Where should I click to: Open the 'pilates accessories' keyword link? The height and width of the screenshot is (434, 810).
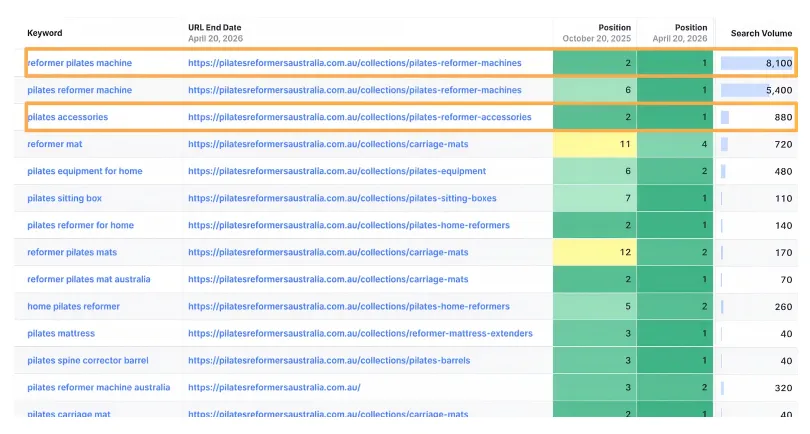point(68,117)
